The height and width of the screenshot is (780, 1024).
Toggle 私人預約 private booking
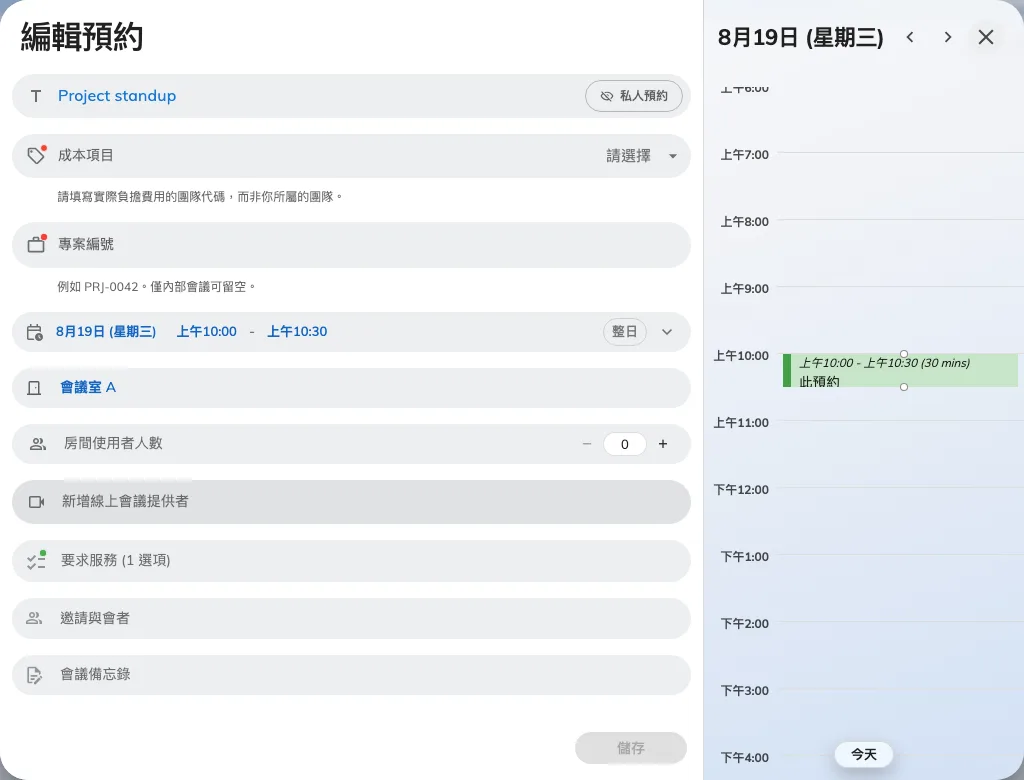pyautogui.click(x=633, y=96)
